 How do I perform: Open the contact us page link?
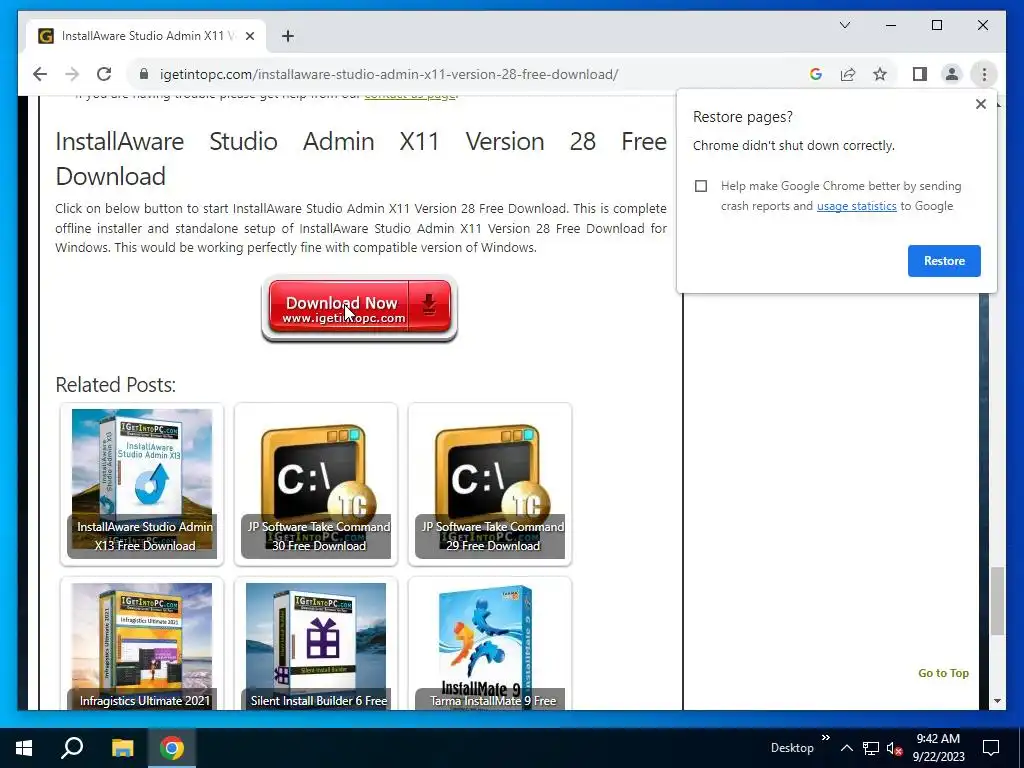point(410,95)
